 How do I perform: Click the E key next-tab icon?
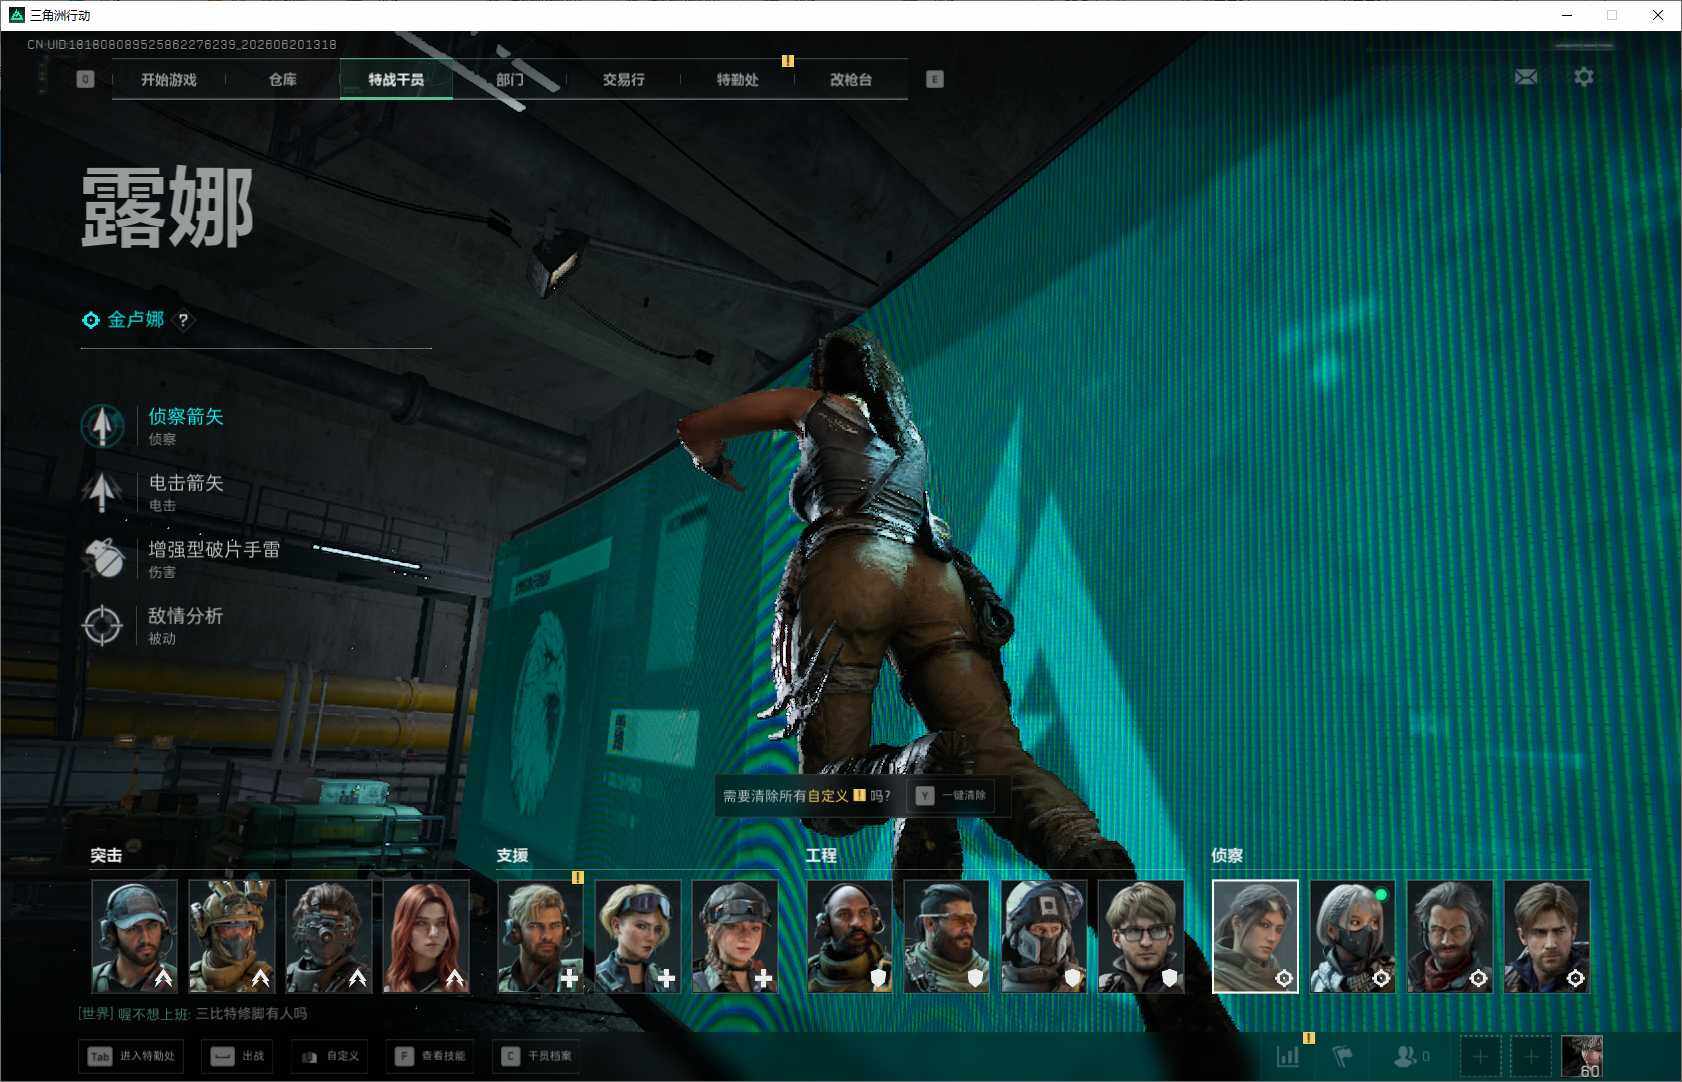coord(935,79)
